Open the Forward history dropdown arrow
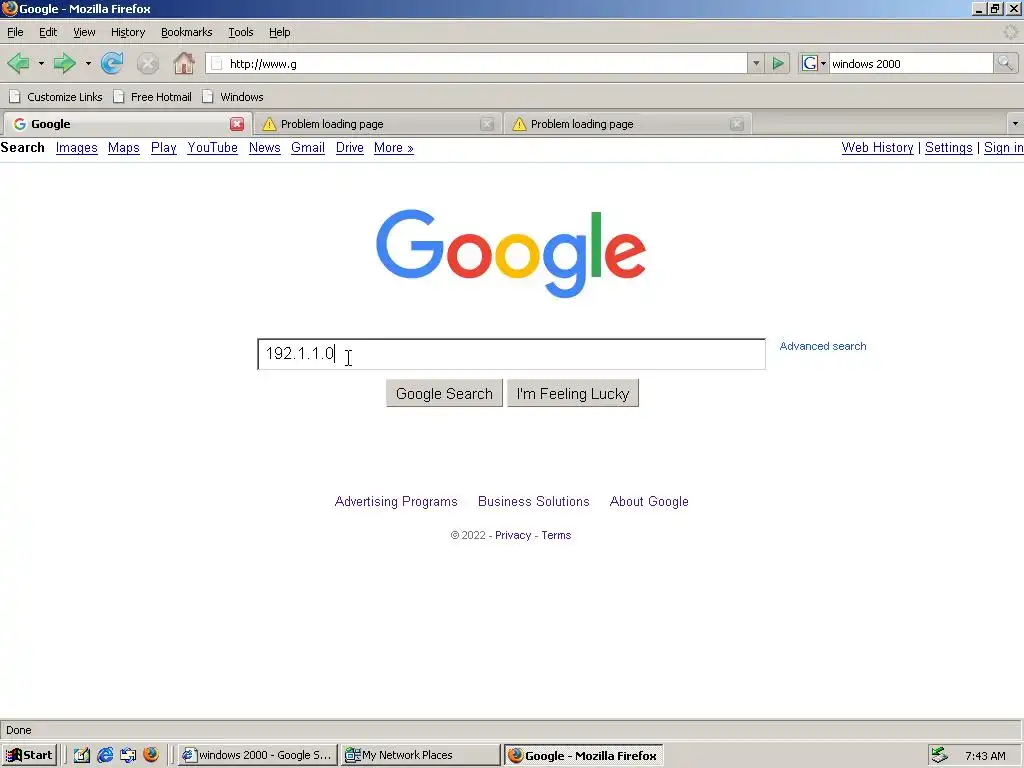1024x768 pixels. 88,63
